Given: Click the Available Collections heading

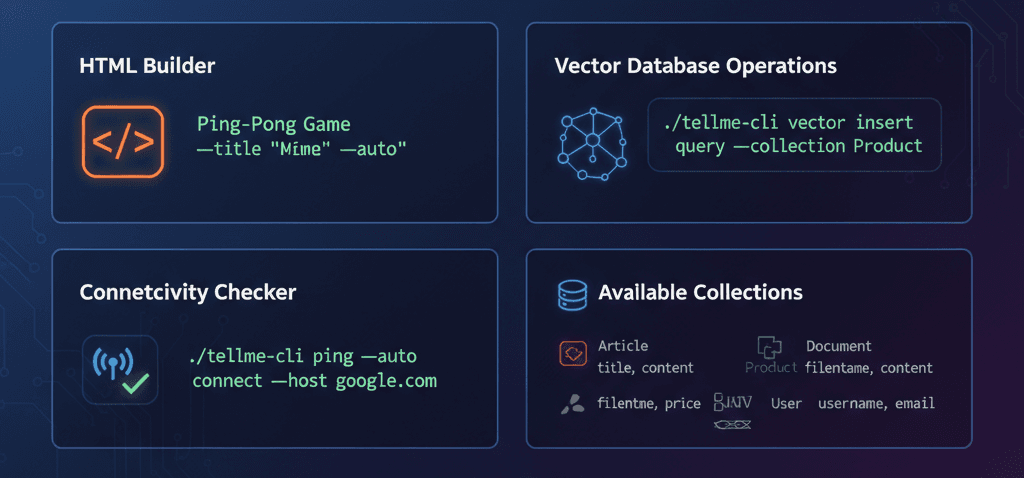Looking at the screenshot, I should (700, 293).
